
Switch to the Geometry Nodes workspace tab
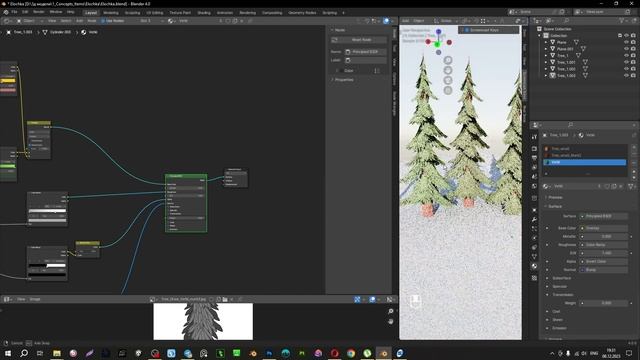(x=302, y=13)
